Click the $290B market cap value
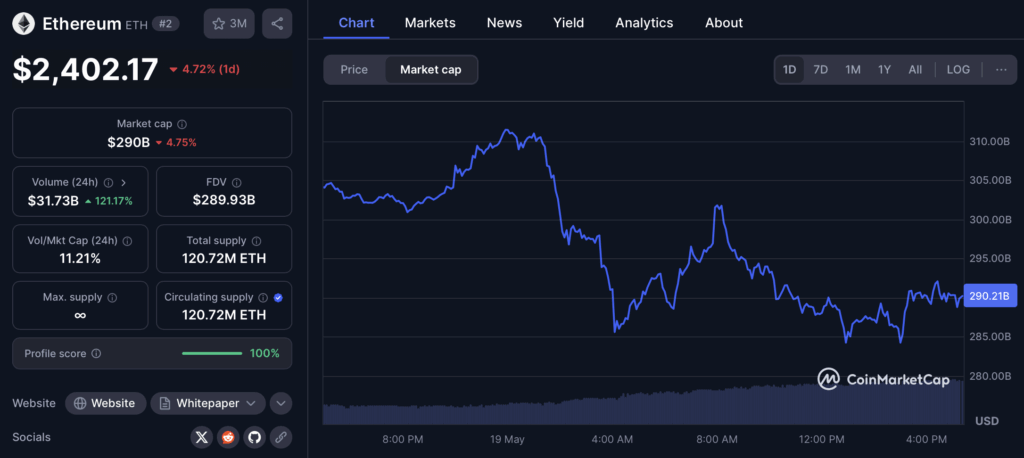The image size is (1024, 458). (x=129, y=142)
